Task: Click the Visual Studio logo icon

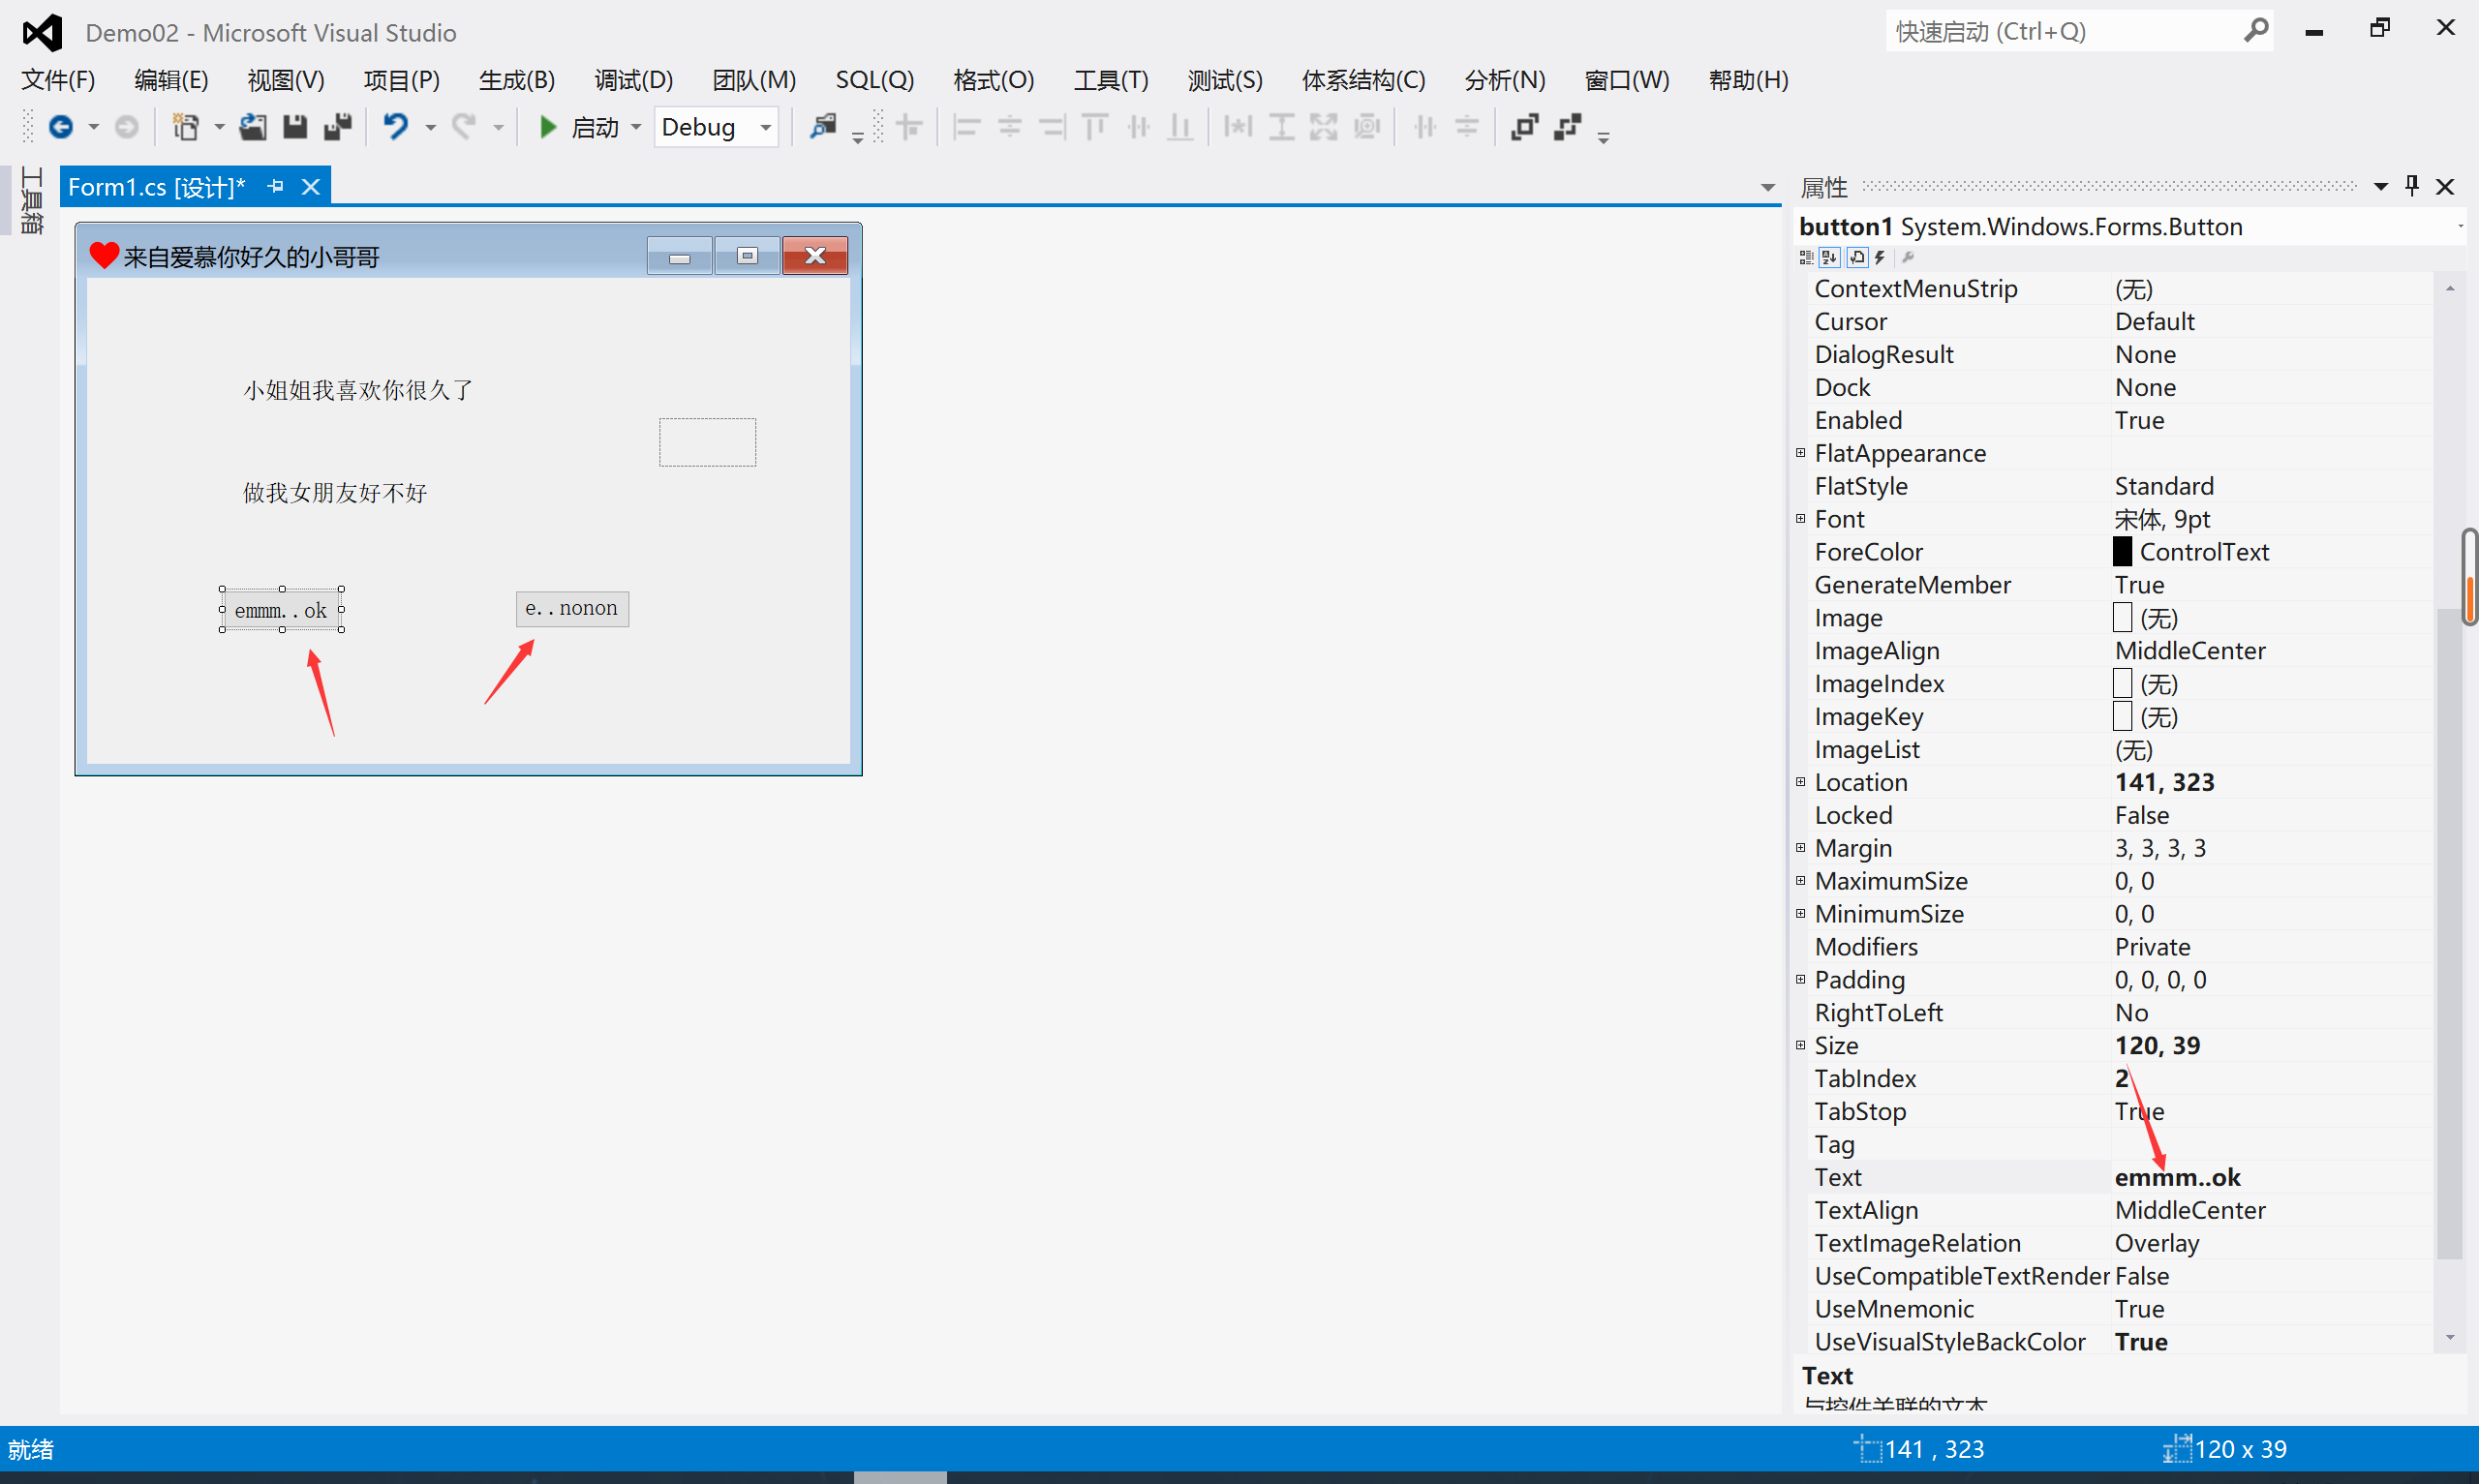Action: click(42, 33)
